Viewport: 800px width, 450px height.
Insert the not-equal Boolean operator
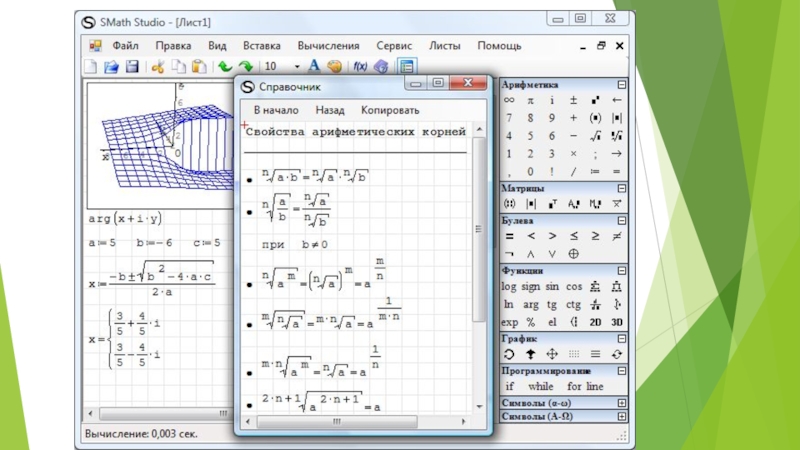617,236
